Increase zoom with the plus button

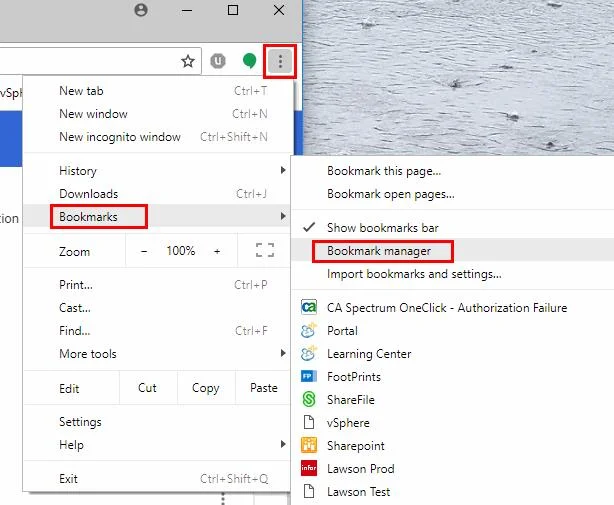coord(217,251)
